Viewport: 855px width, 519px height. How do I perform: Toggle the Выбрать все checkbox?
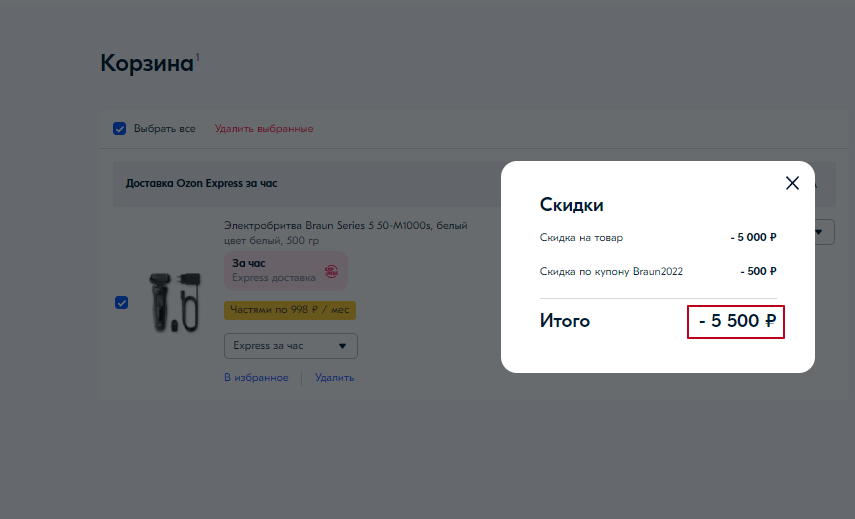tap(120, 129)
